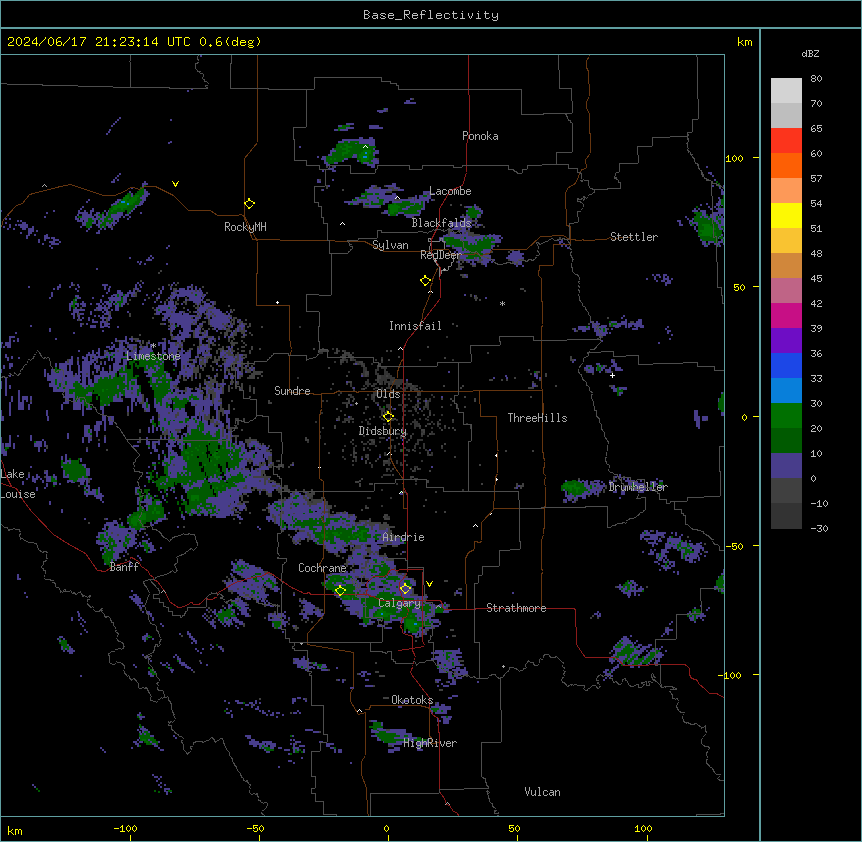Select the Strathmore label
This screenshot has height=842, width=862.
tap(516, 608)
